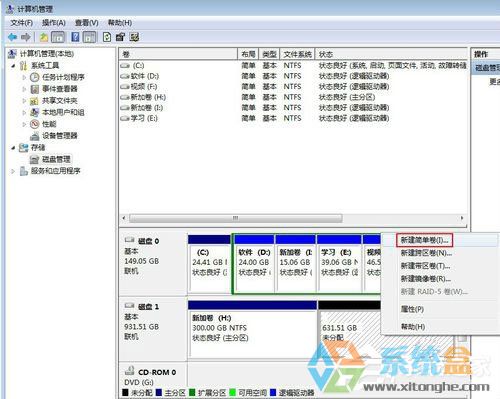500x399 pixels.
Task: Expand the 事件查看器 node arrow
Action: 24,89
